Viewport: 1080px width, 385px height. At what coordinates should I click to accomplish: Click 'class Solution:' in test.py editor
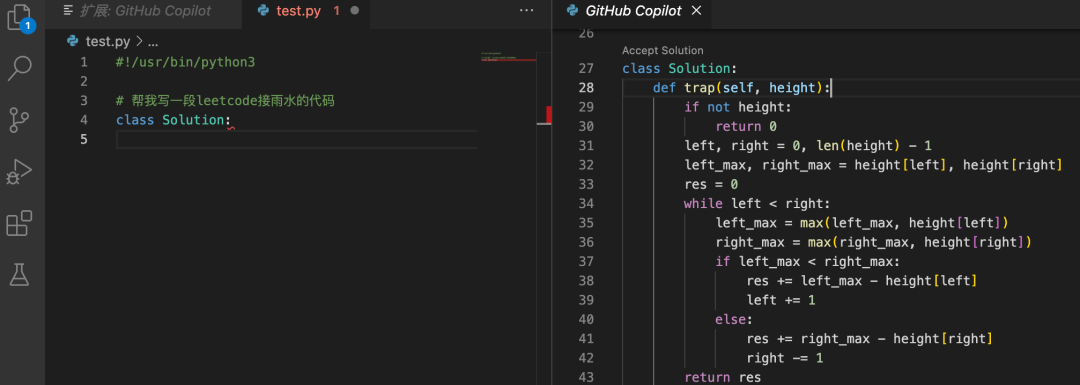click(x=174, y=120)
